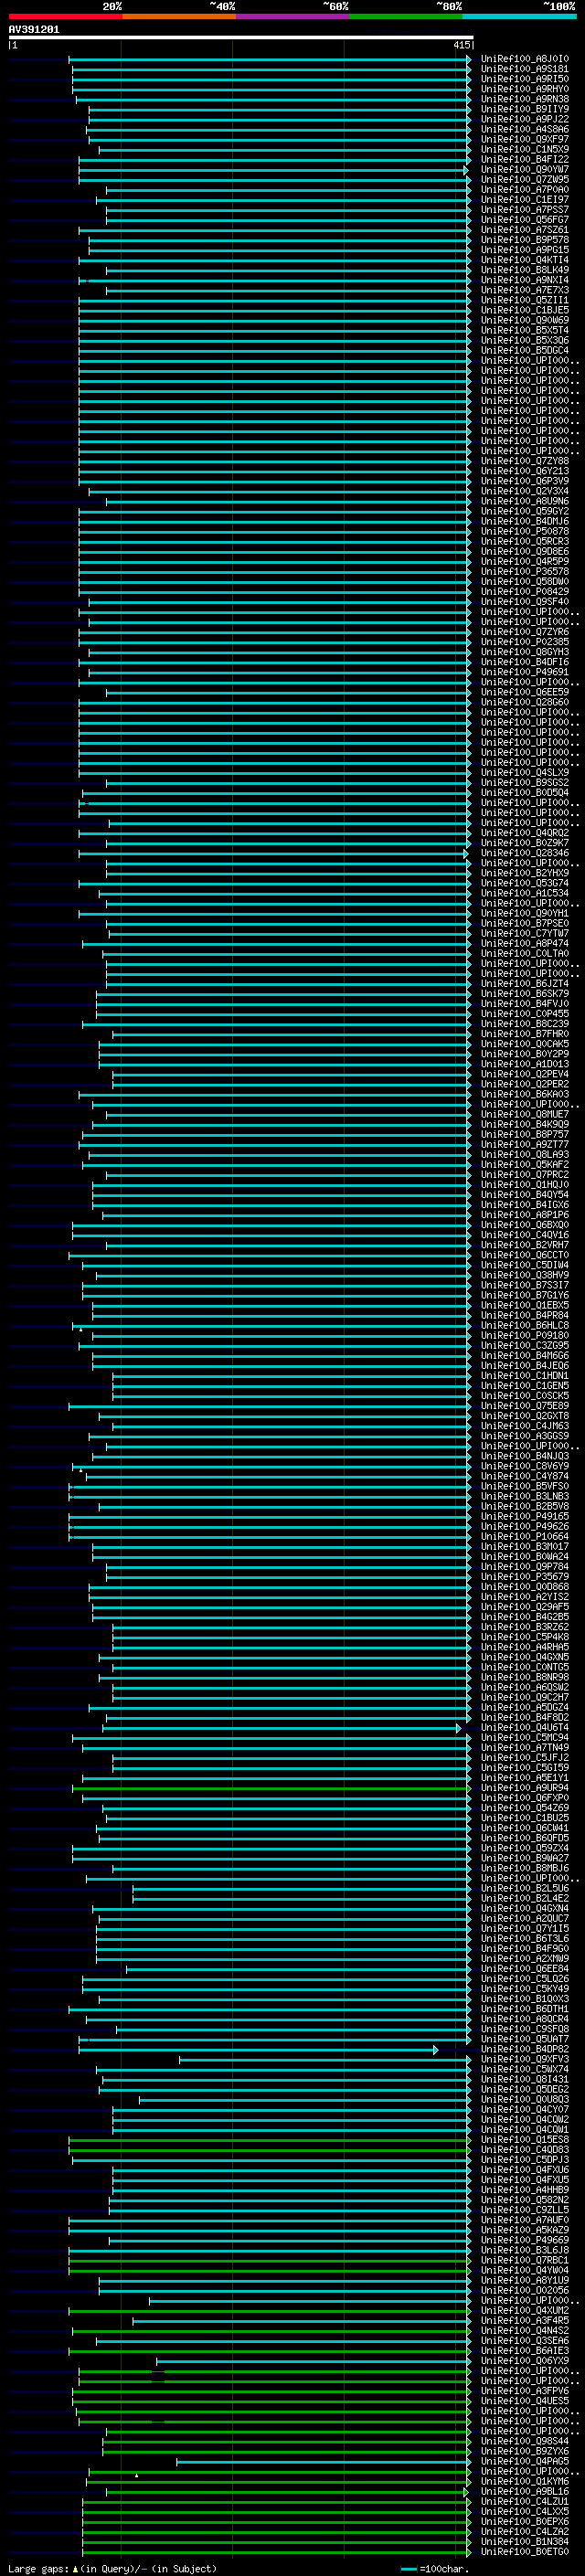Click the cyan =100char. legend swatch

(408, 2568)
